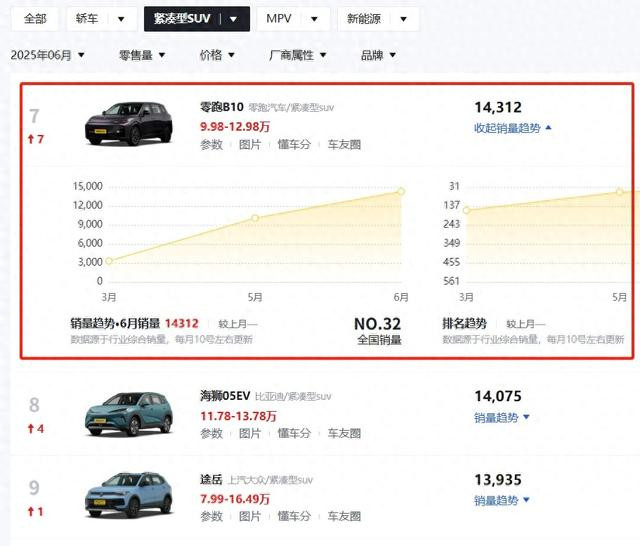View 海狮05EV 参数 link
The image size is (640, 546).
[211, 433]
